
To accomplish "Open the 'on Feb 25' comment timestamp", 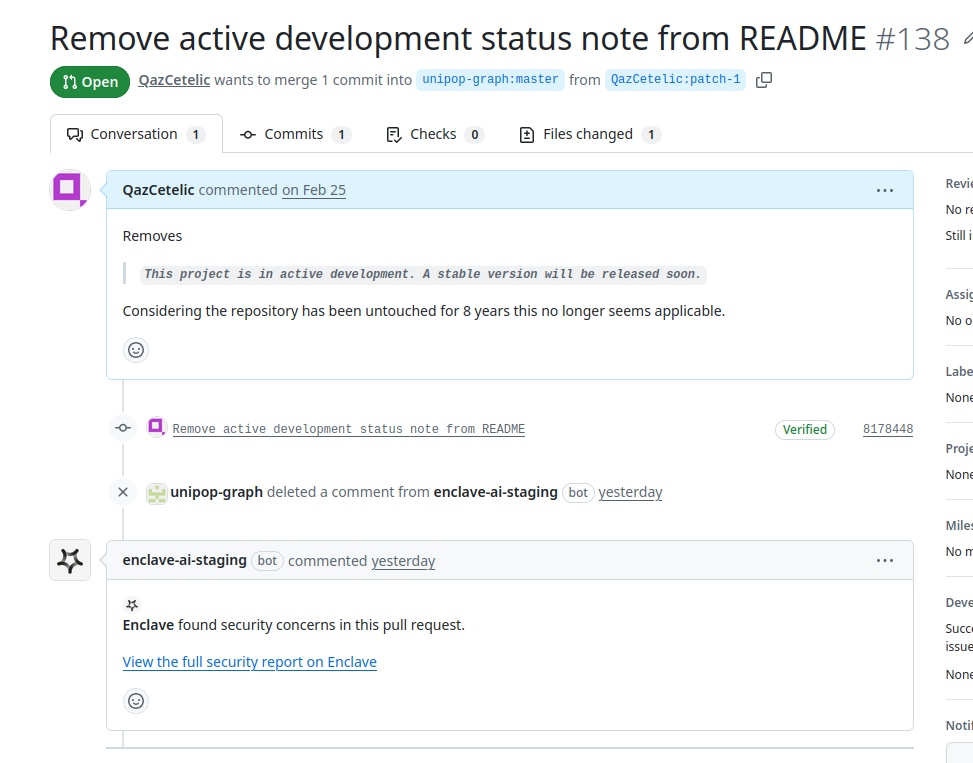I will point(313,190).
